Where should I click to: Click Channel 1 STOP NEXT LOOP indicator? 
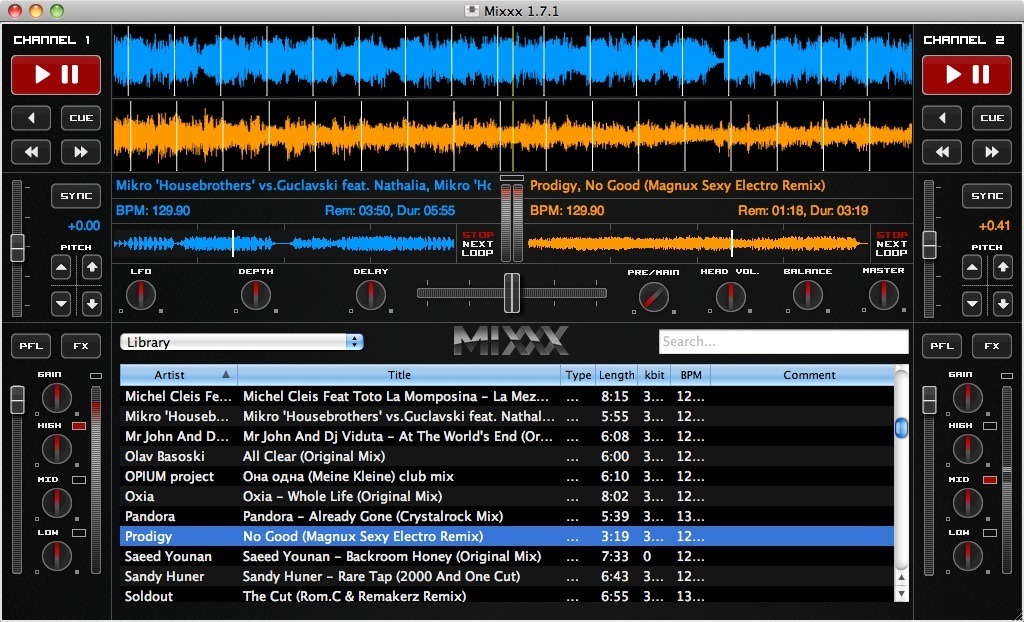(x=477, y=244)
